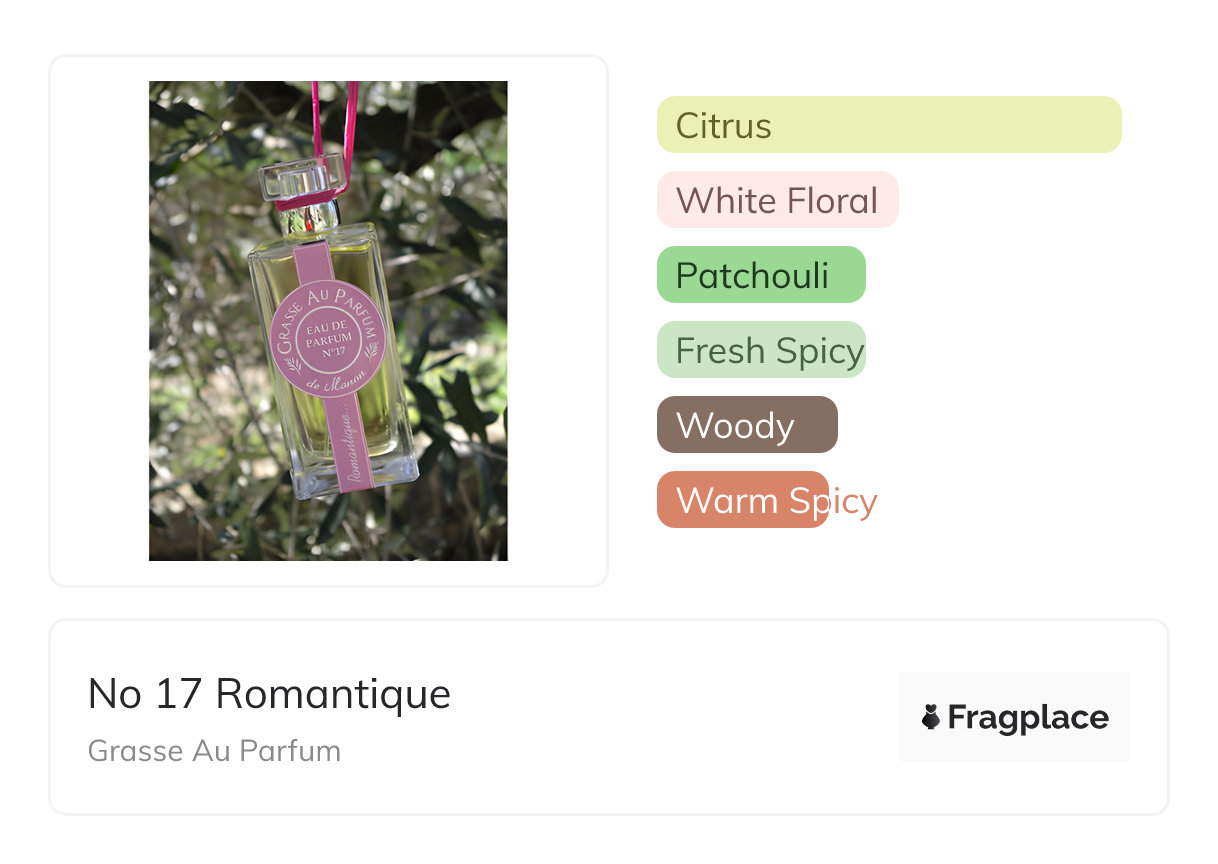Choose the green Patchouli accord bar
Viewport: 1218px width, 864px height.
coord(760,275)
